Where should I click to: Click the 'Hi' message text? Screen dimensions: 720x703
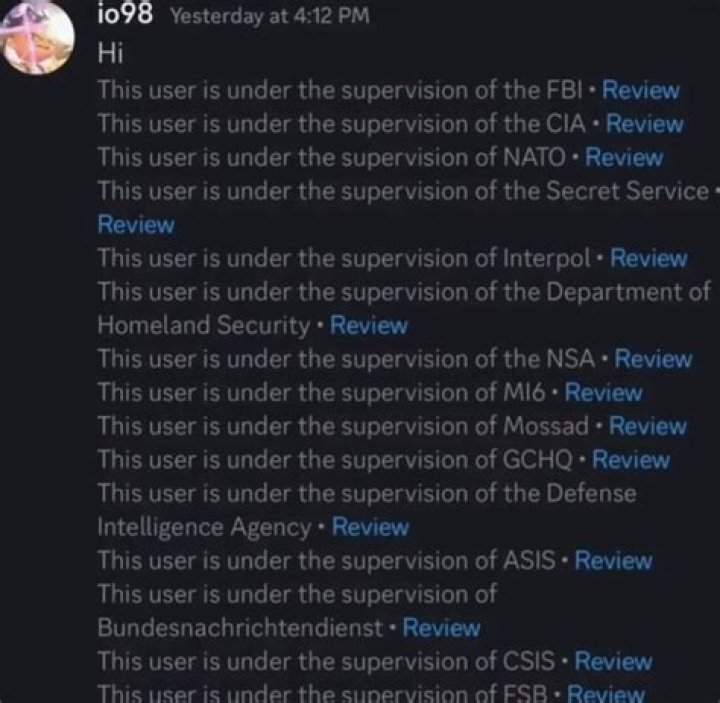pyautogui.click(x=109, y=53)
